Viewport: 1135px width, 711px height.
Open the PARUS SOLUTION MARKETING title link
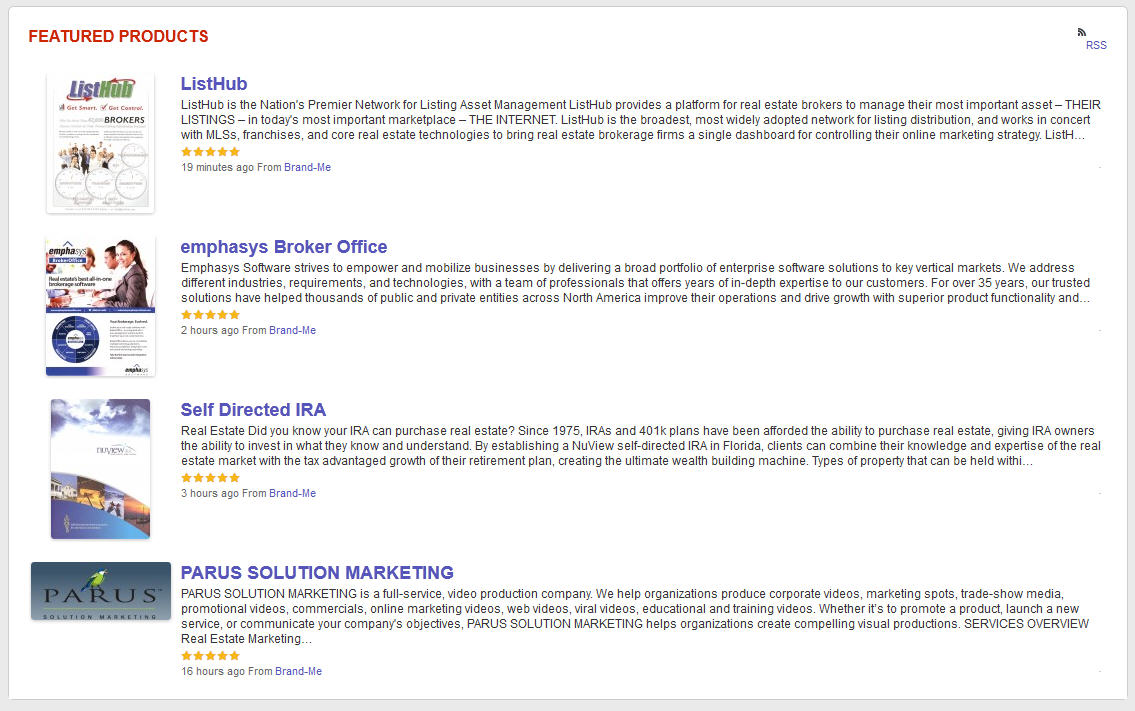click(317, 573)
